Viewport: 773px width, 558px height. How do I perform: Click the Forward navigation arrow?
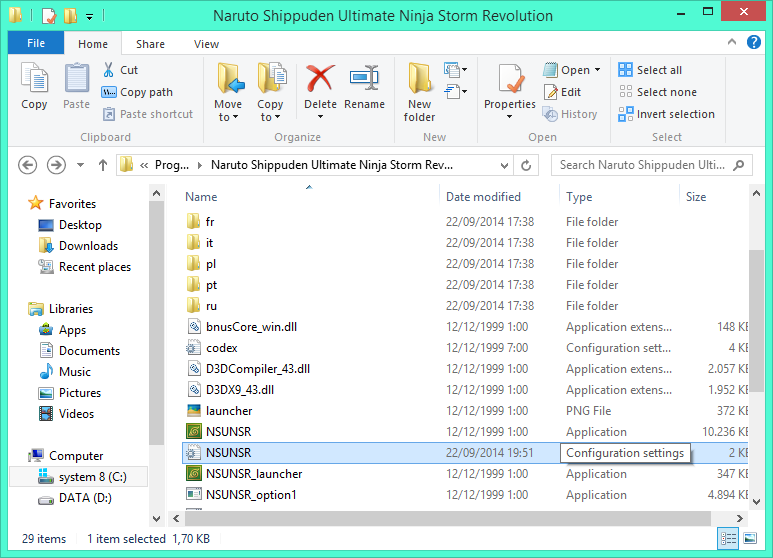56,165
